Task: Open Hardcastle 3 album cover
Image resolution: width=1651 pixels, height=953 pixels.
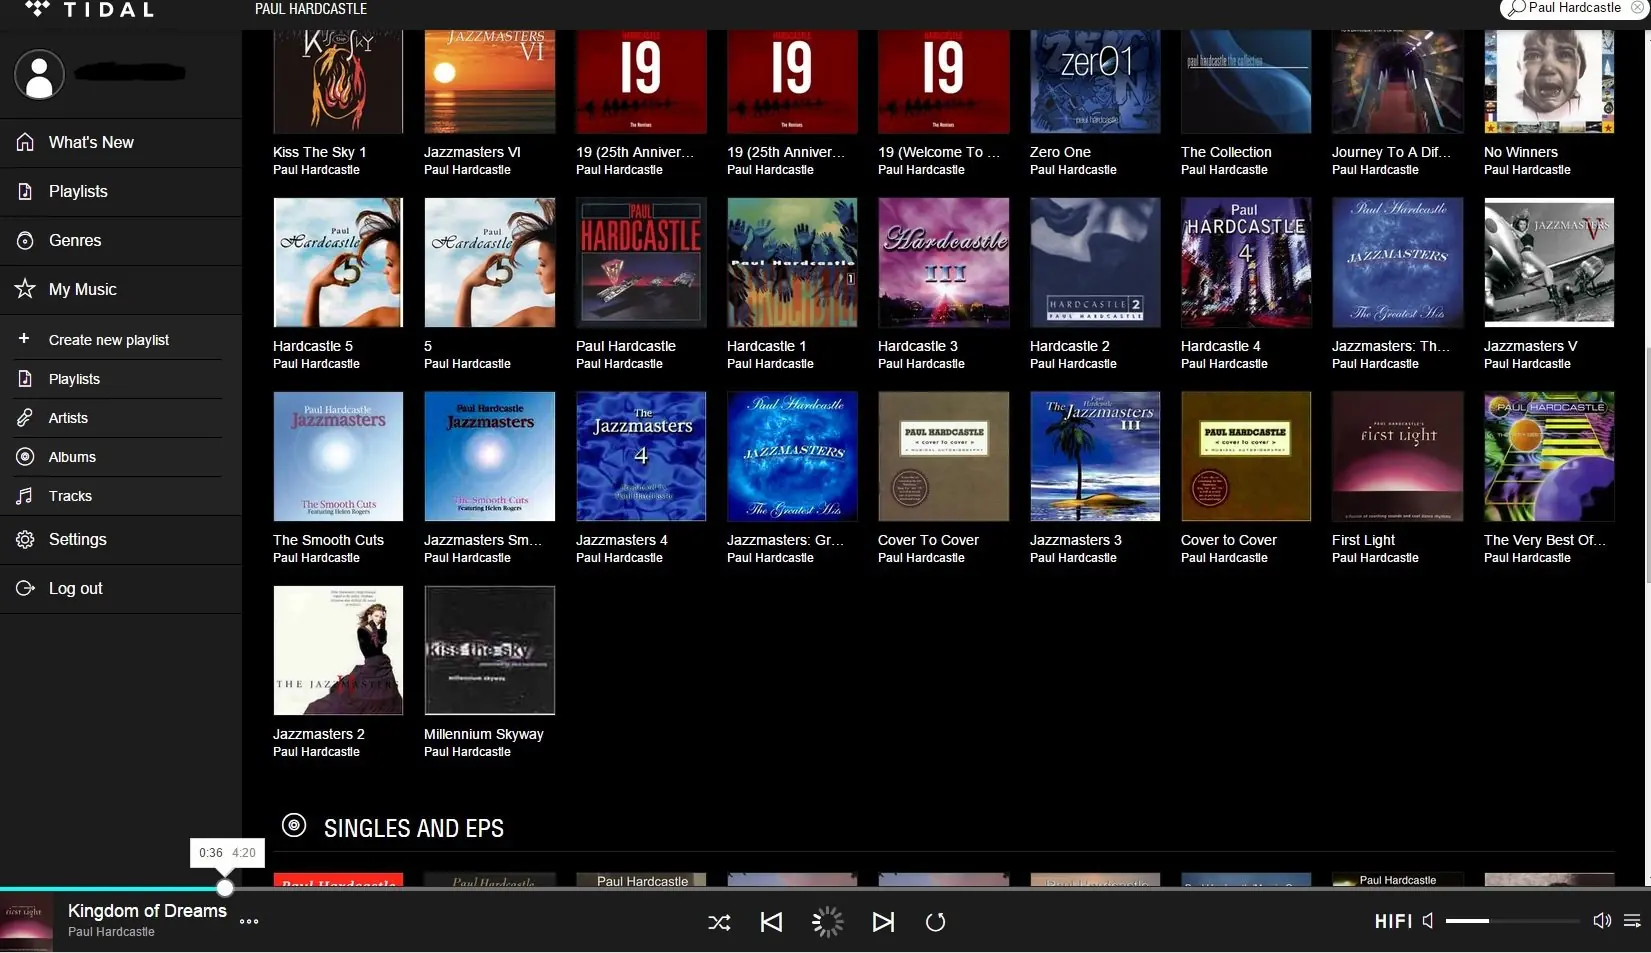Action: (943, 262)
